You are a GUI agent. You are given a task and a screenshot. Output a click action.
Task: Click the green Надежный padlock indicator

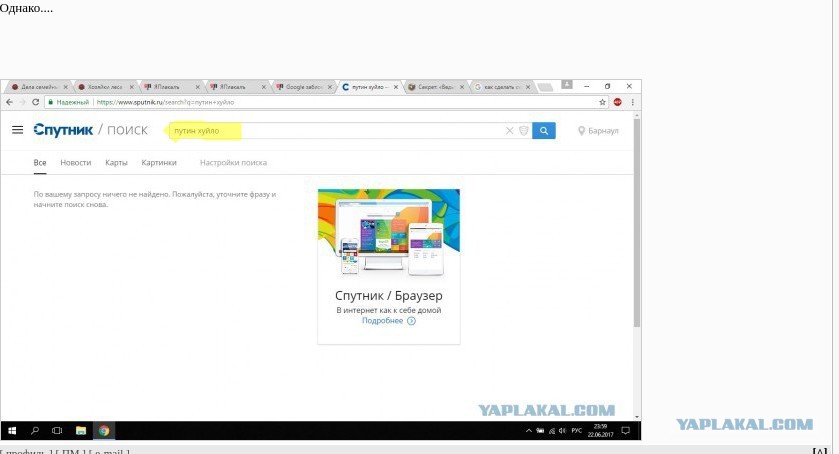[68, 102]
